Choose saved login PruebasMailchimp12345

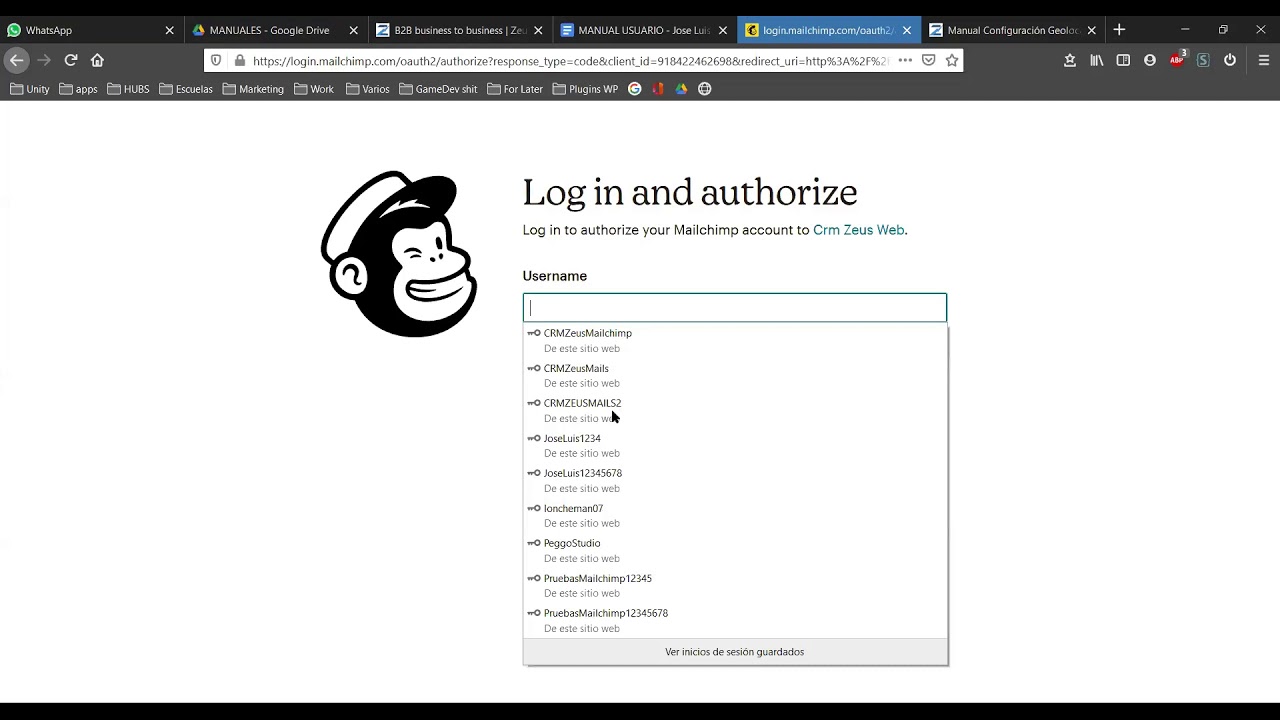[735, 585]
